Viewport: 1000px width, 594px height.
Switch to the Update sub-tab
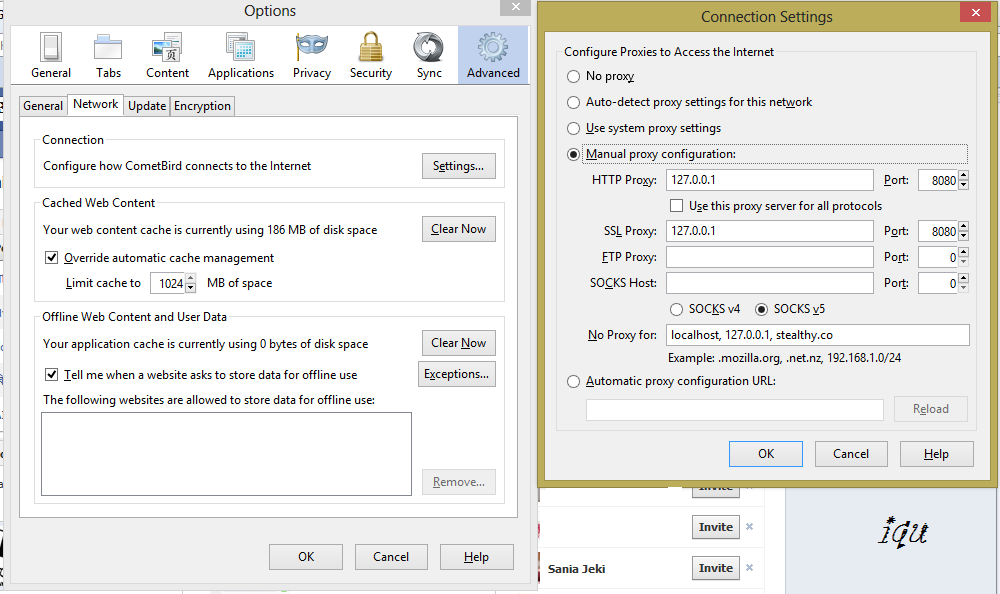point(147,106)
